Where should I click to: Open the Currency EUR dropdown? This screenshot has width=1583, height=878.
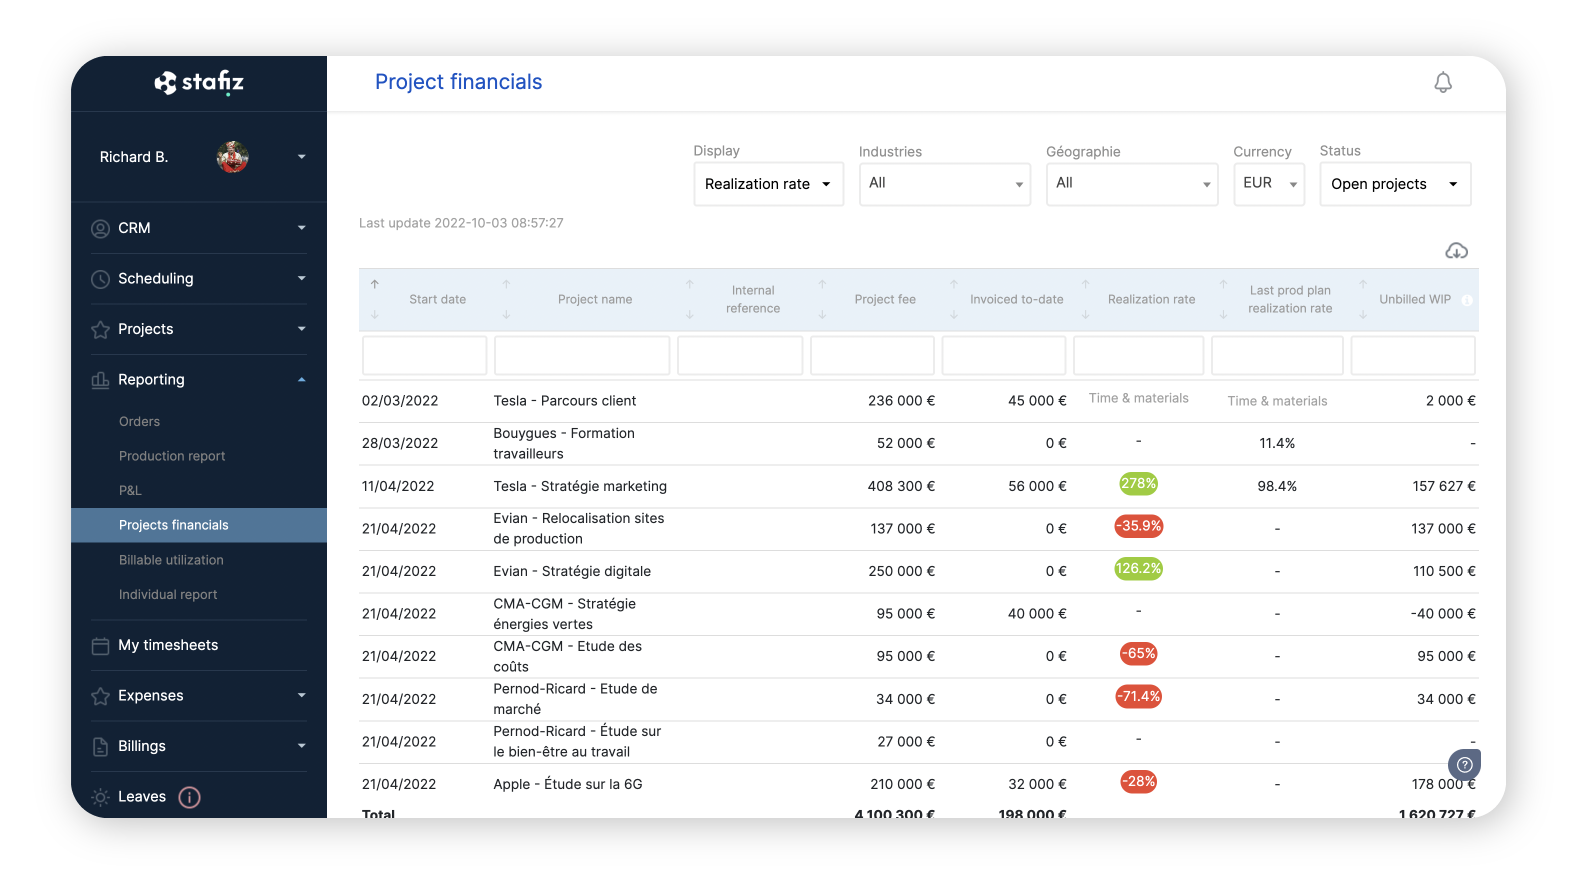pyautogui.click(x=1269, y=184)
